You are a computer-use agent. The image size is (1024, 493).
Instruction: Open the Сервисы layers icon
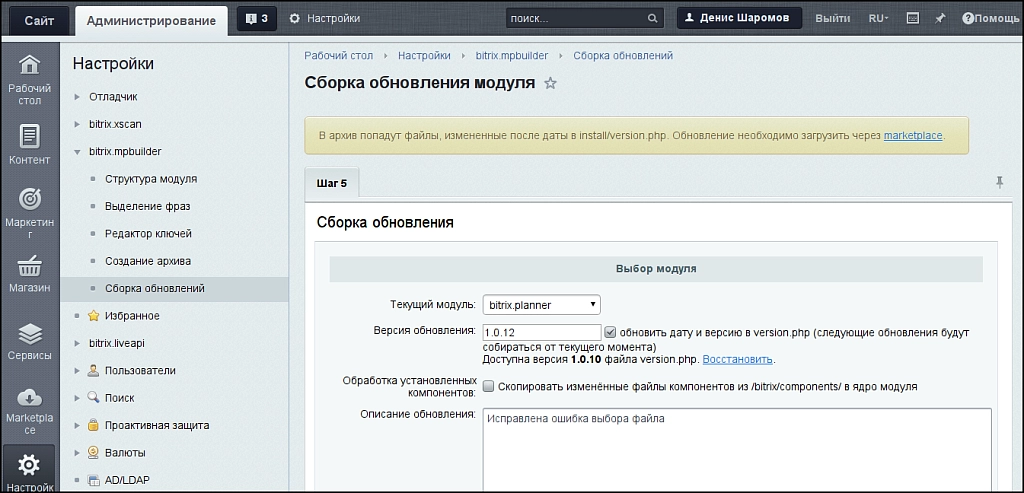click(30, 334)
